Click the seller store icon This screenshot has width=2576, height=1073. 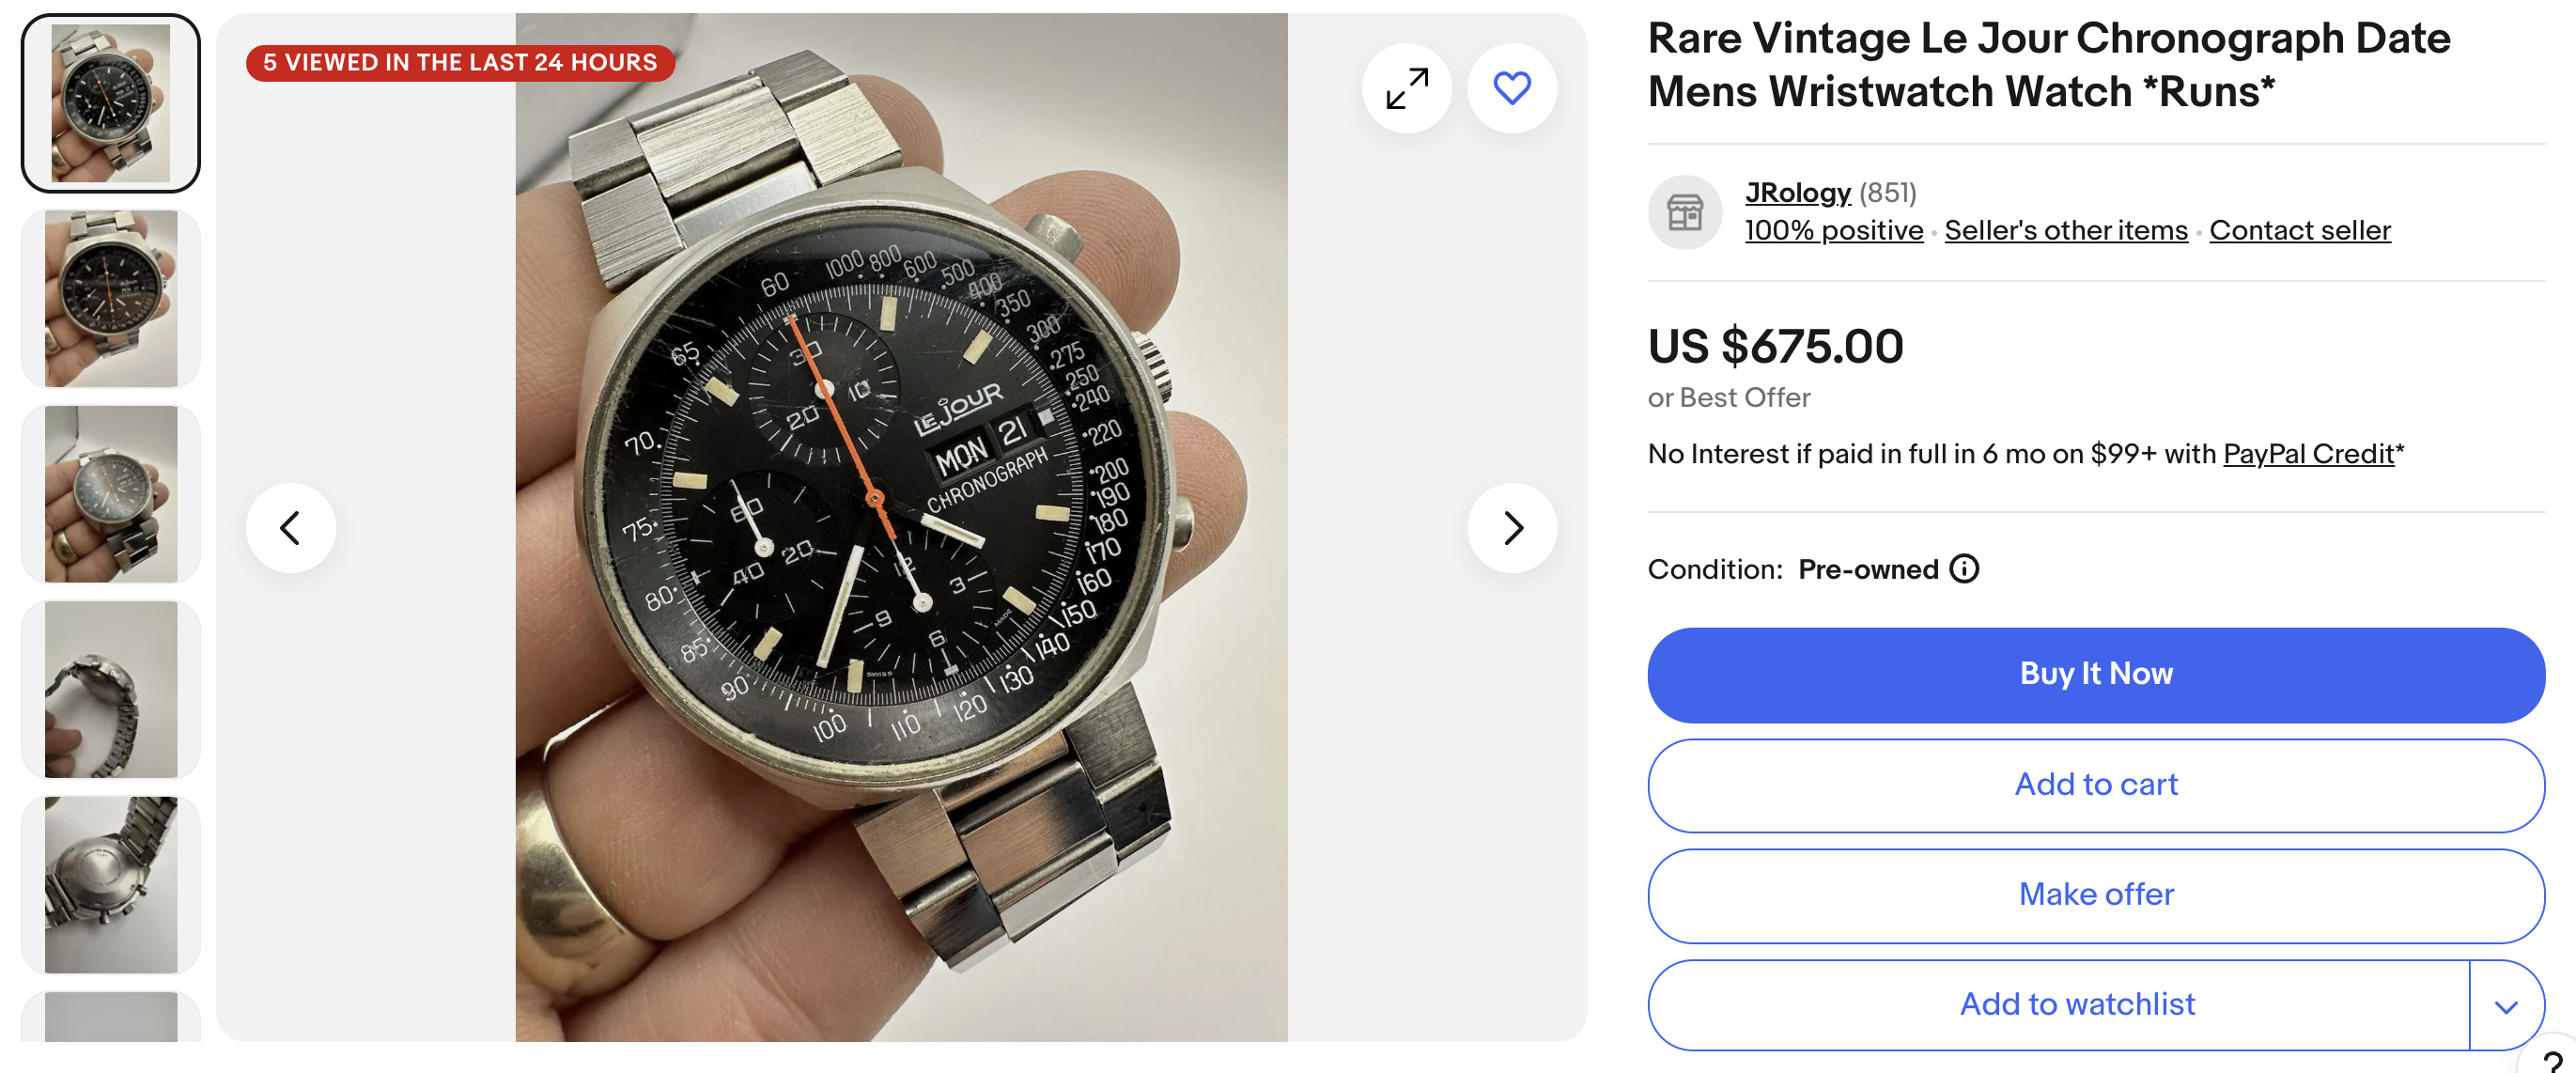1684,212
